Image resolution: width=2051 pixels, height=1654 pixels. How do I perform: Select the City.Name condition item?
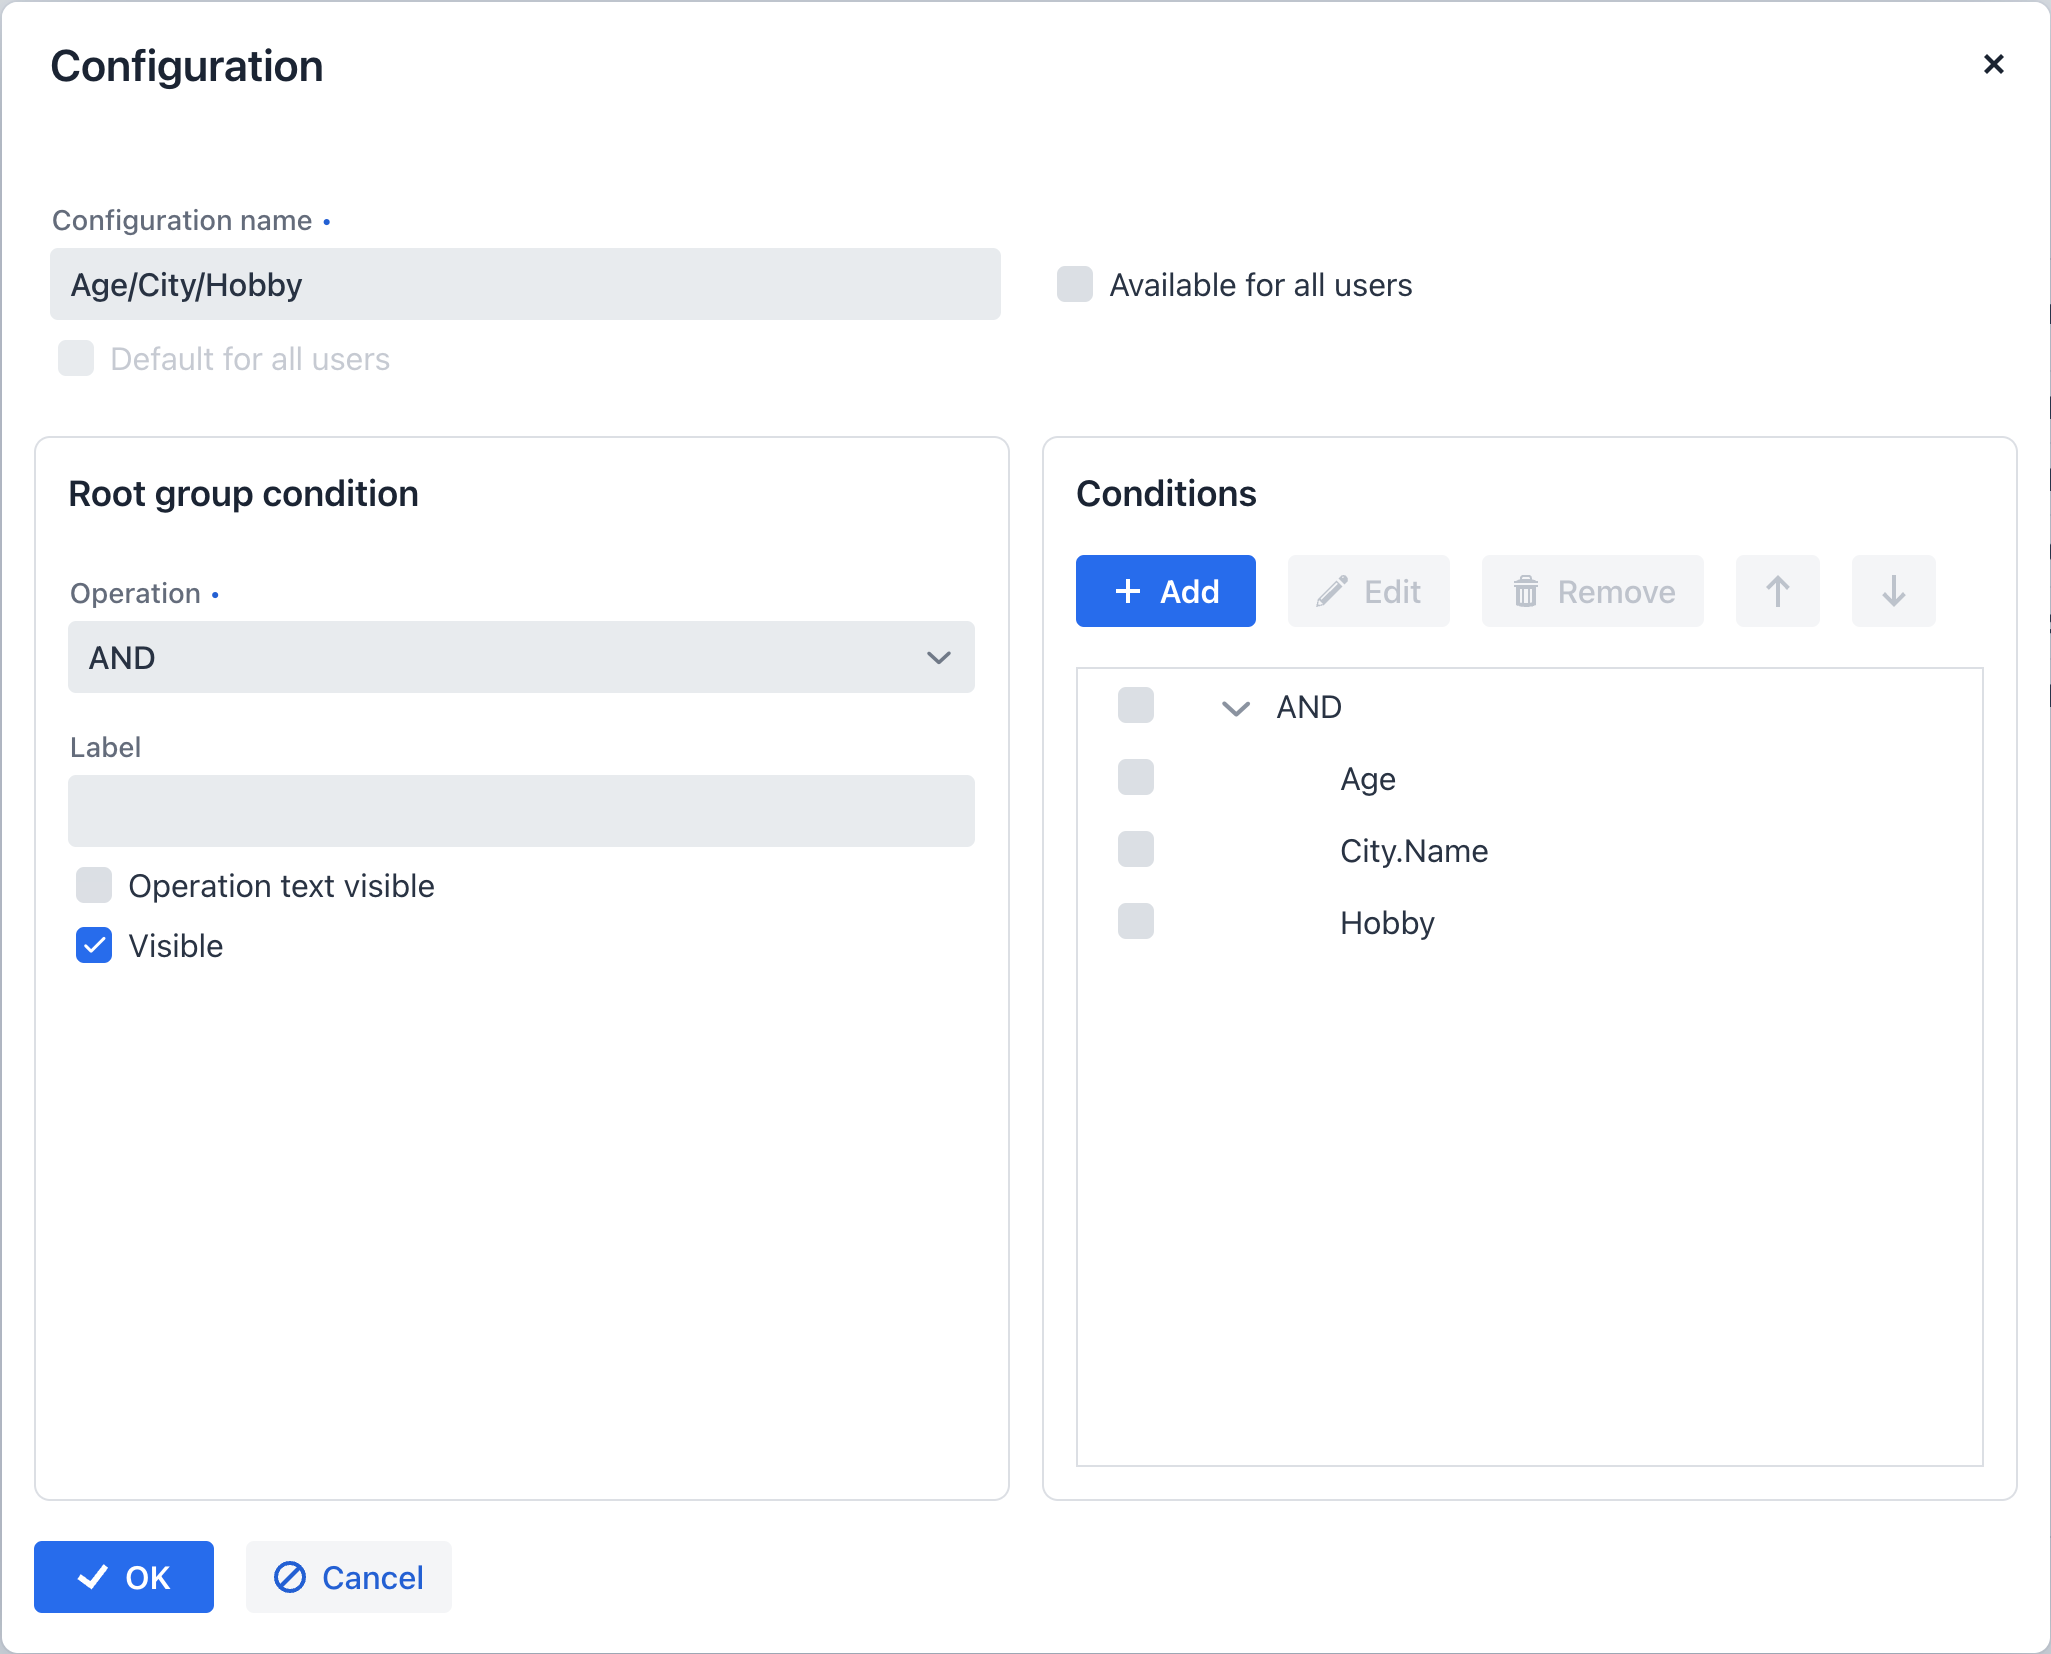pyautogui.click(x=1416, y=849)
